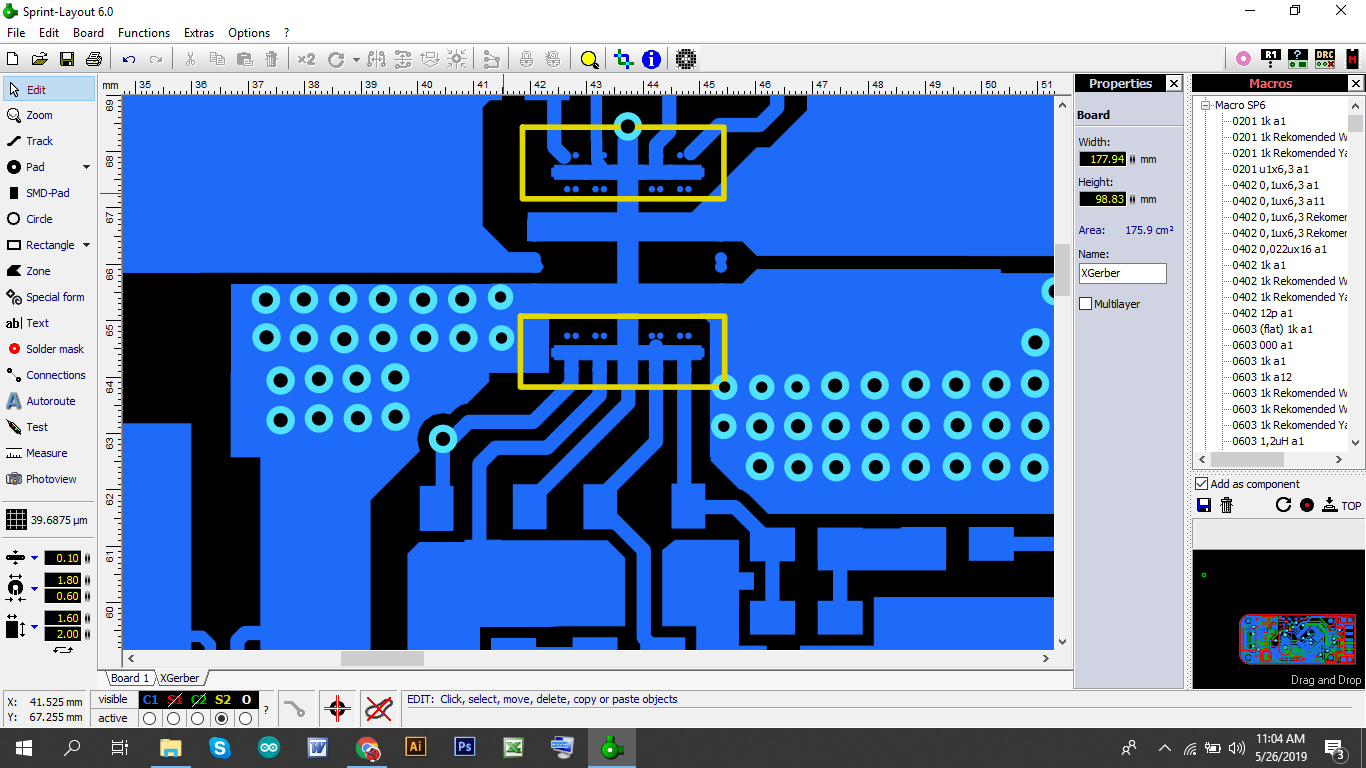This screenshot has height=768, width=1366.
Task: Select the Connections tool
Action: pyautogui.click(x=48, y=375)
